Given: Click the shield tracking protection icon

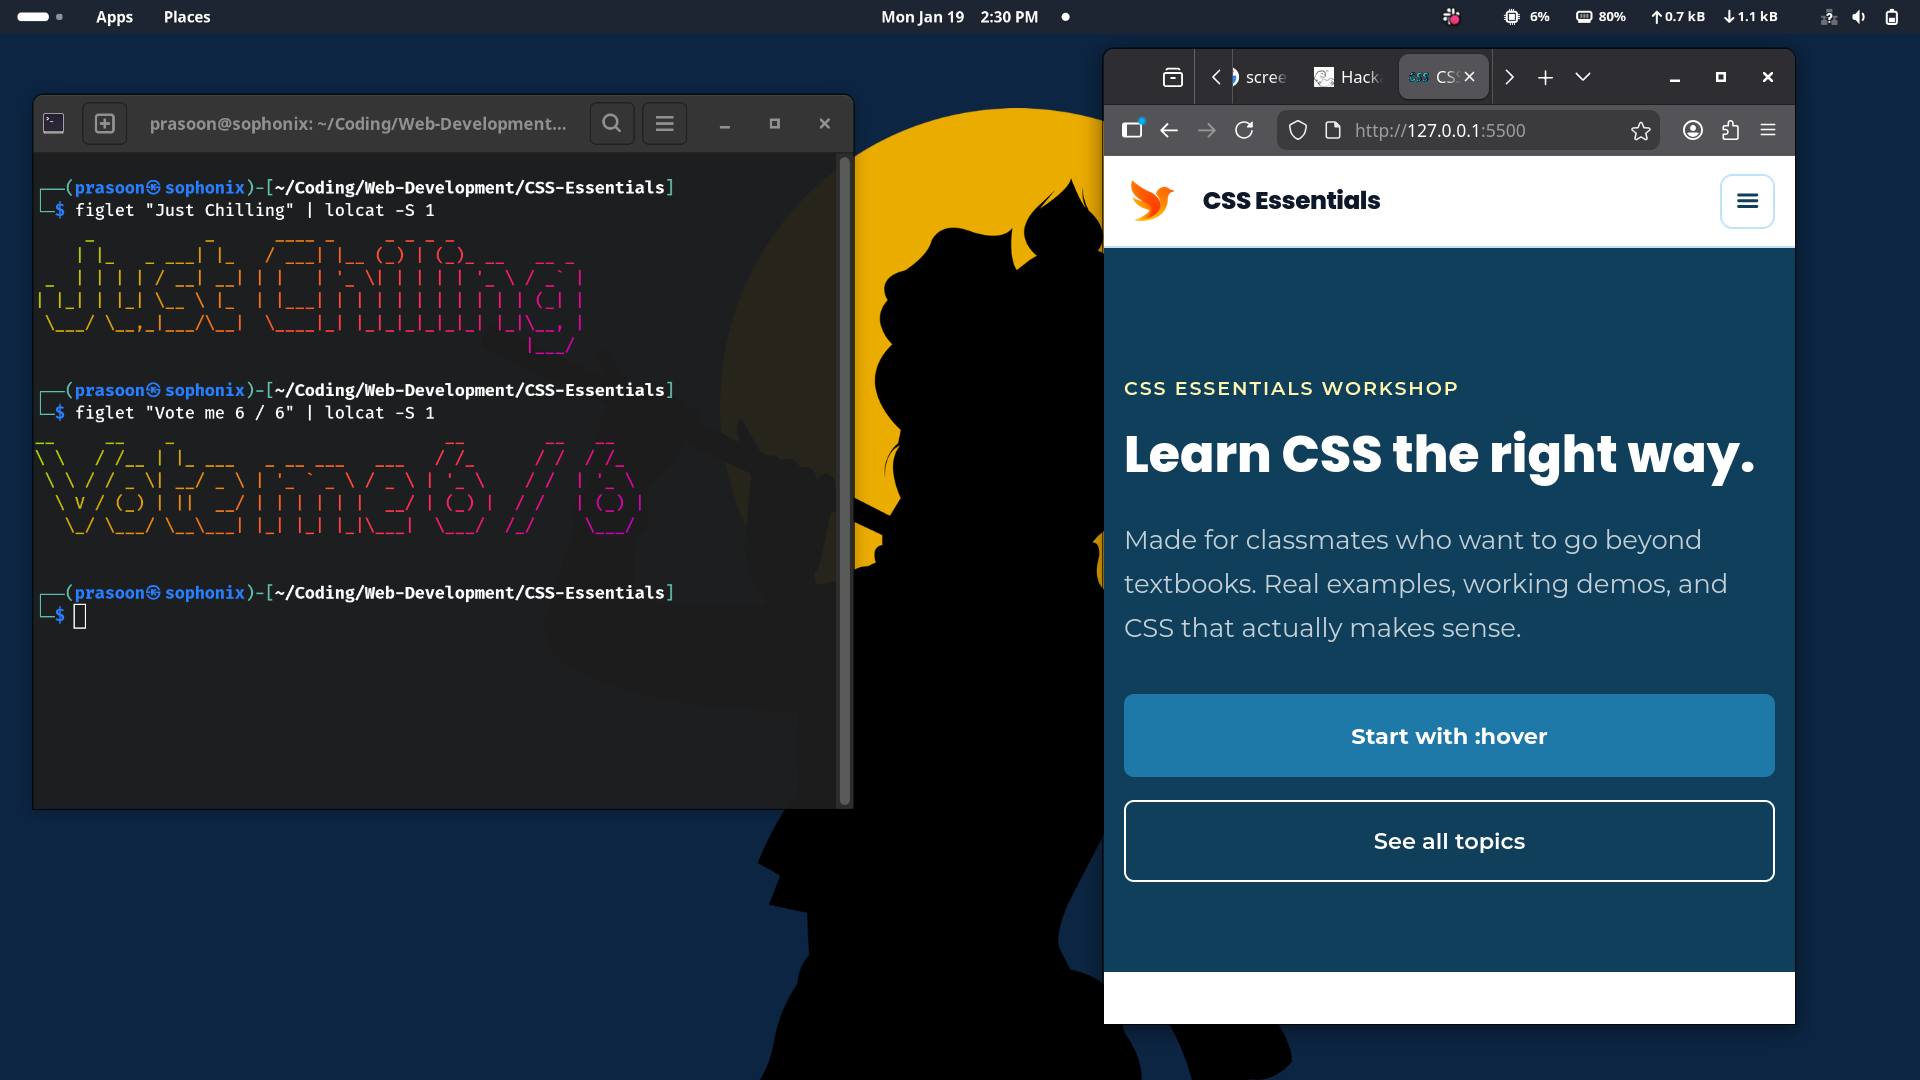Looking at the screenshot, I should [1298, 130].
